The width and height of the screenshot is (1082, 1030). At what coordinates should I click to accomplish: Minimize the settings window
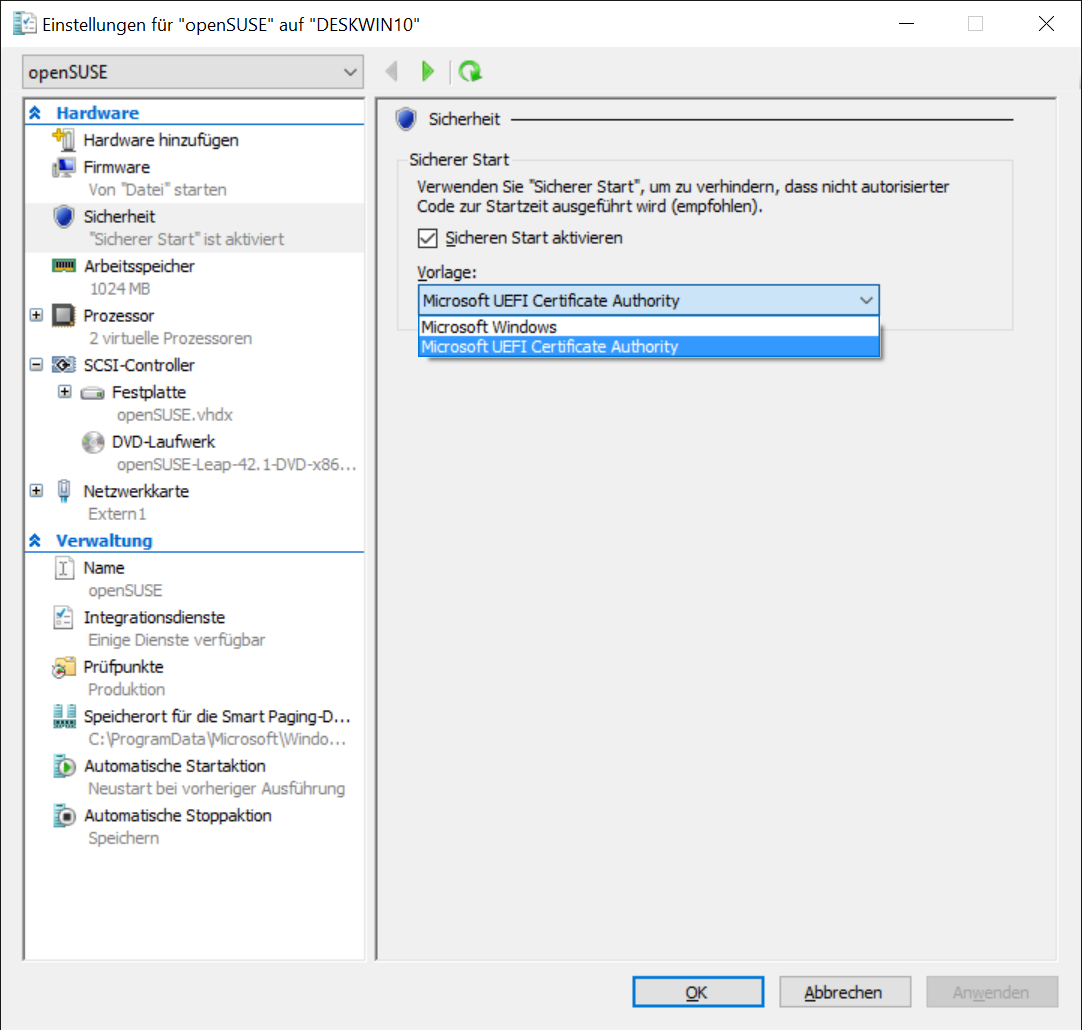click(x=906, y=23)
